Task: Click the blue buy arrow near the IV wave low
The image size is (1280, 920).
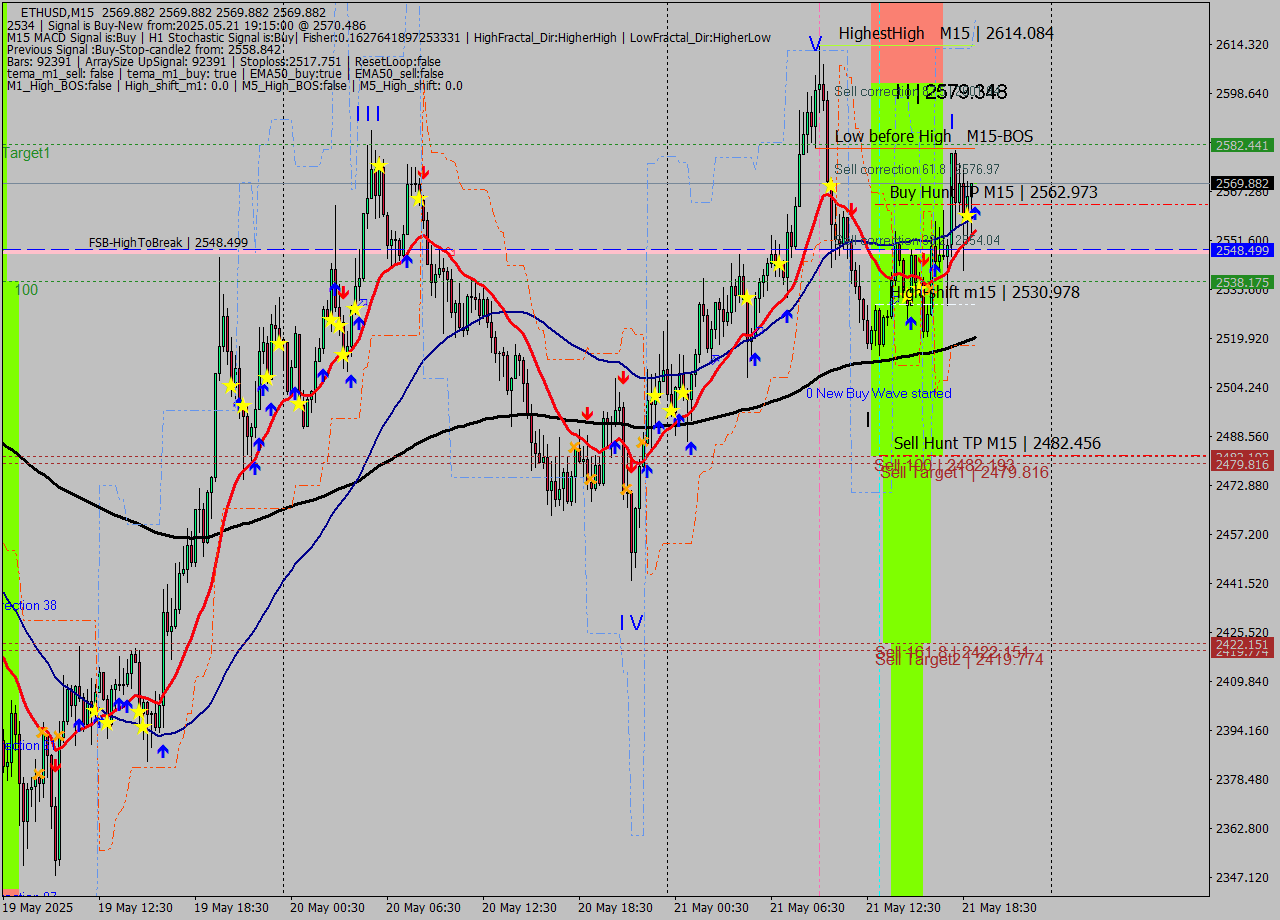Action: click(x=647, y=469)
